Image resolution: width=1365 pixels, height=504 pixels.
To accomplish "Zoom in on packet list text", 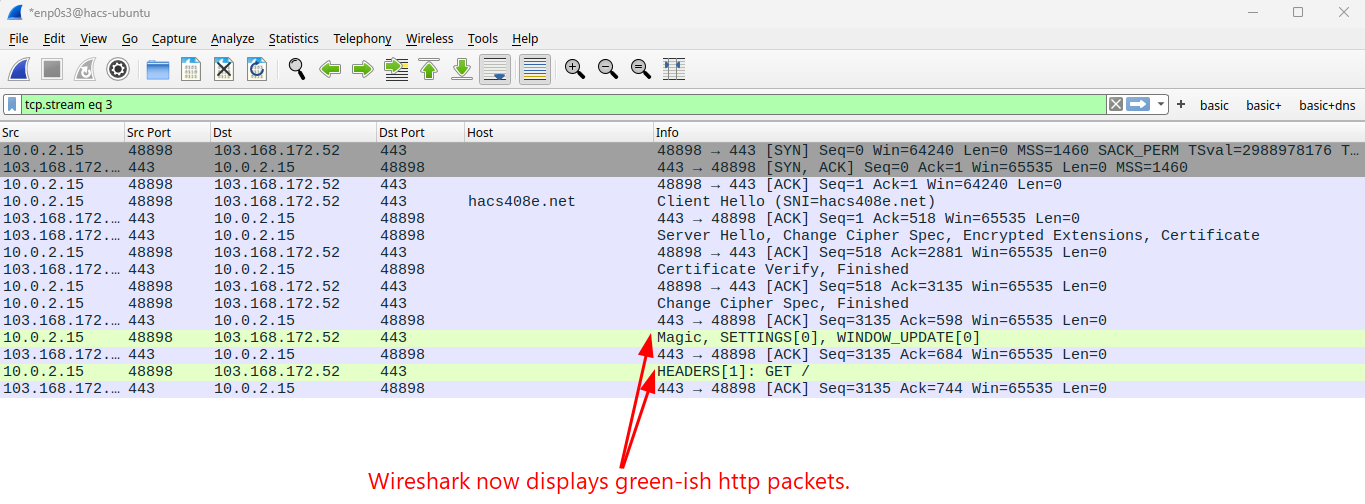I will (x=574, y=69).
